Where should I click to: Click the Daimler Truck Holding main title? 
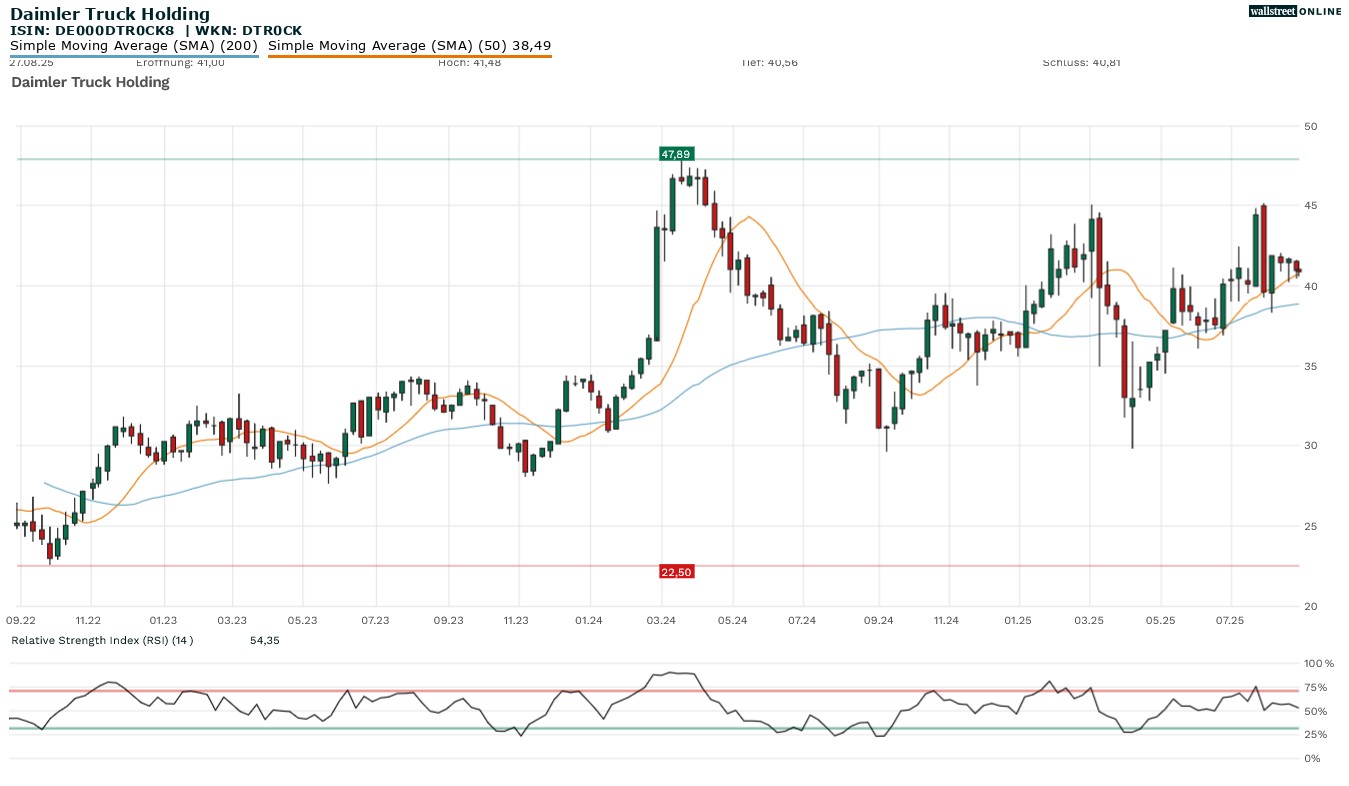(x=110, y=14)
